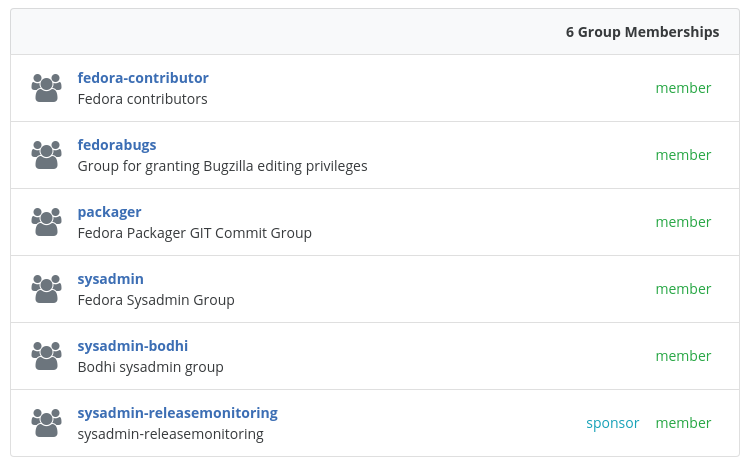
Task: Click the 'Bodhi sysadmin group' description
Action: (151, 367)
